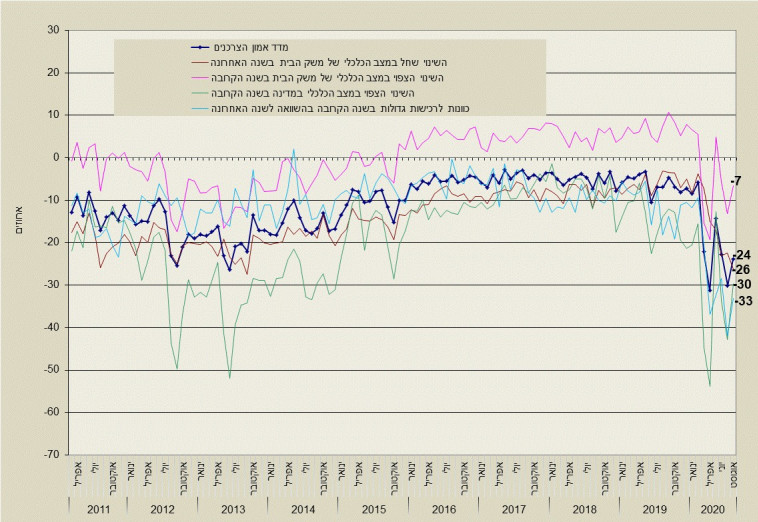Click the cyan legend line sample
Viewport: 758px width, 522px height.
click(x=200, y=108)
